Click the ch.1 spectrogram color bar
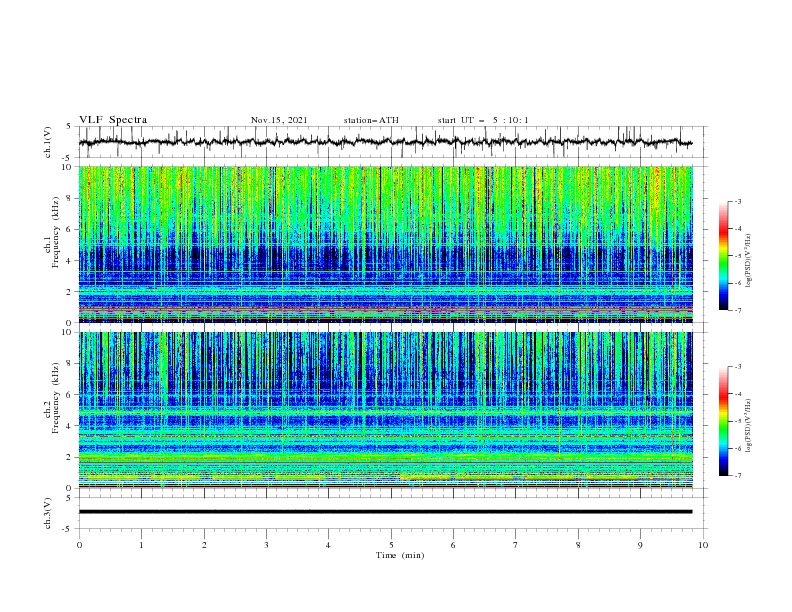The width and height of the screenshot is (792, 612). pos(724,256)
